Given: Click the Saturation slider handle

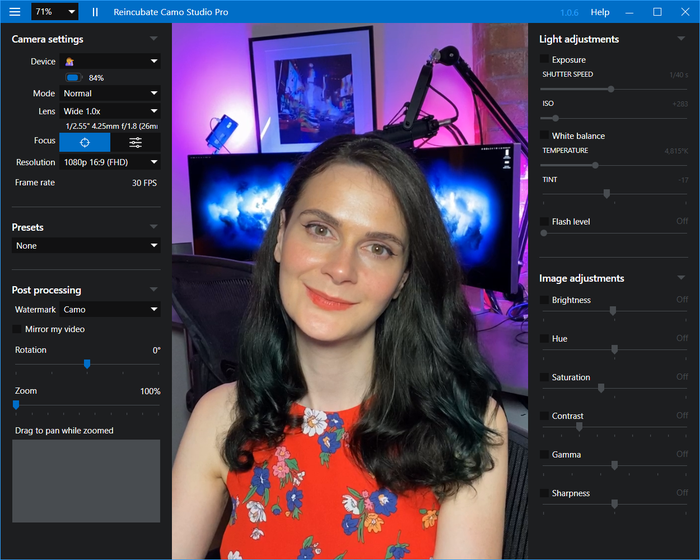Looking at the screenshot, I should point(601,388).
